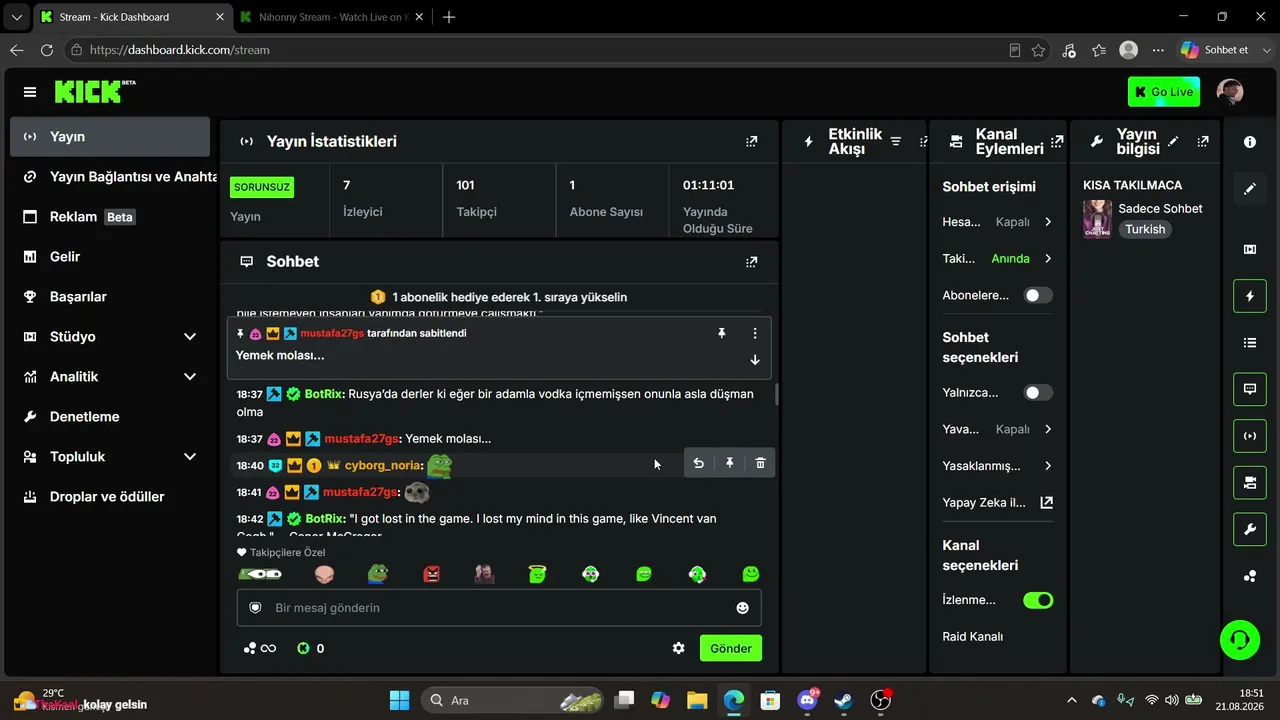Pop out the Kanal Eylemleri panel
Viewport: 1280px width, 720px height.
(1057, 142)
